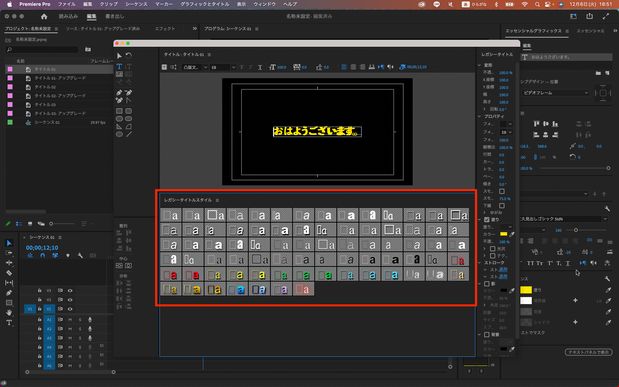Toggle V1 track eye visibility
This screenshot has width=619, height=387.
pyautogui.click(x=70, y=309)
